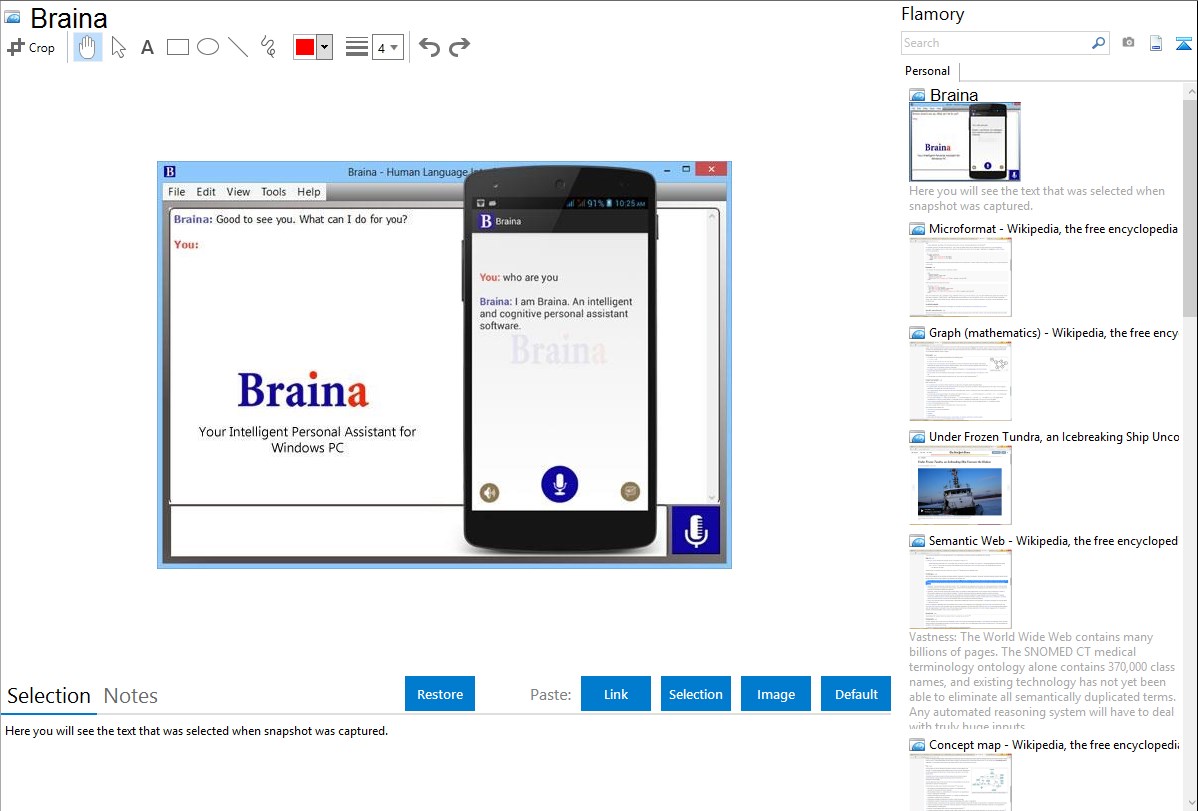
Task: Click the snapshot icon beside Microformat title
Action: click(917, 229)
